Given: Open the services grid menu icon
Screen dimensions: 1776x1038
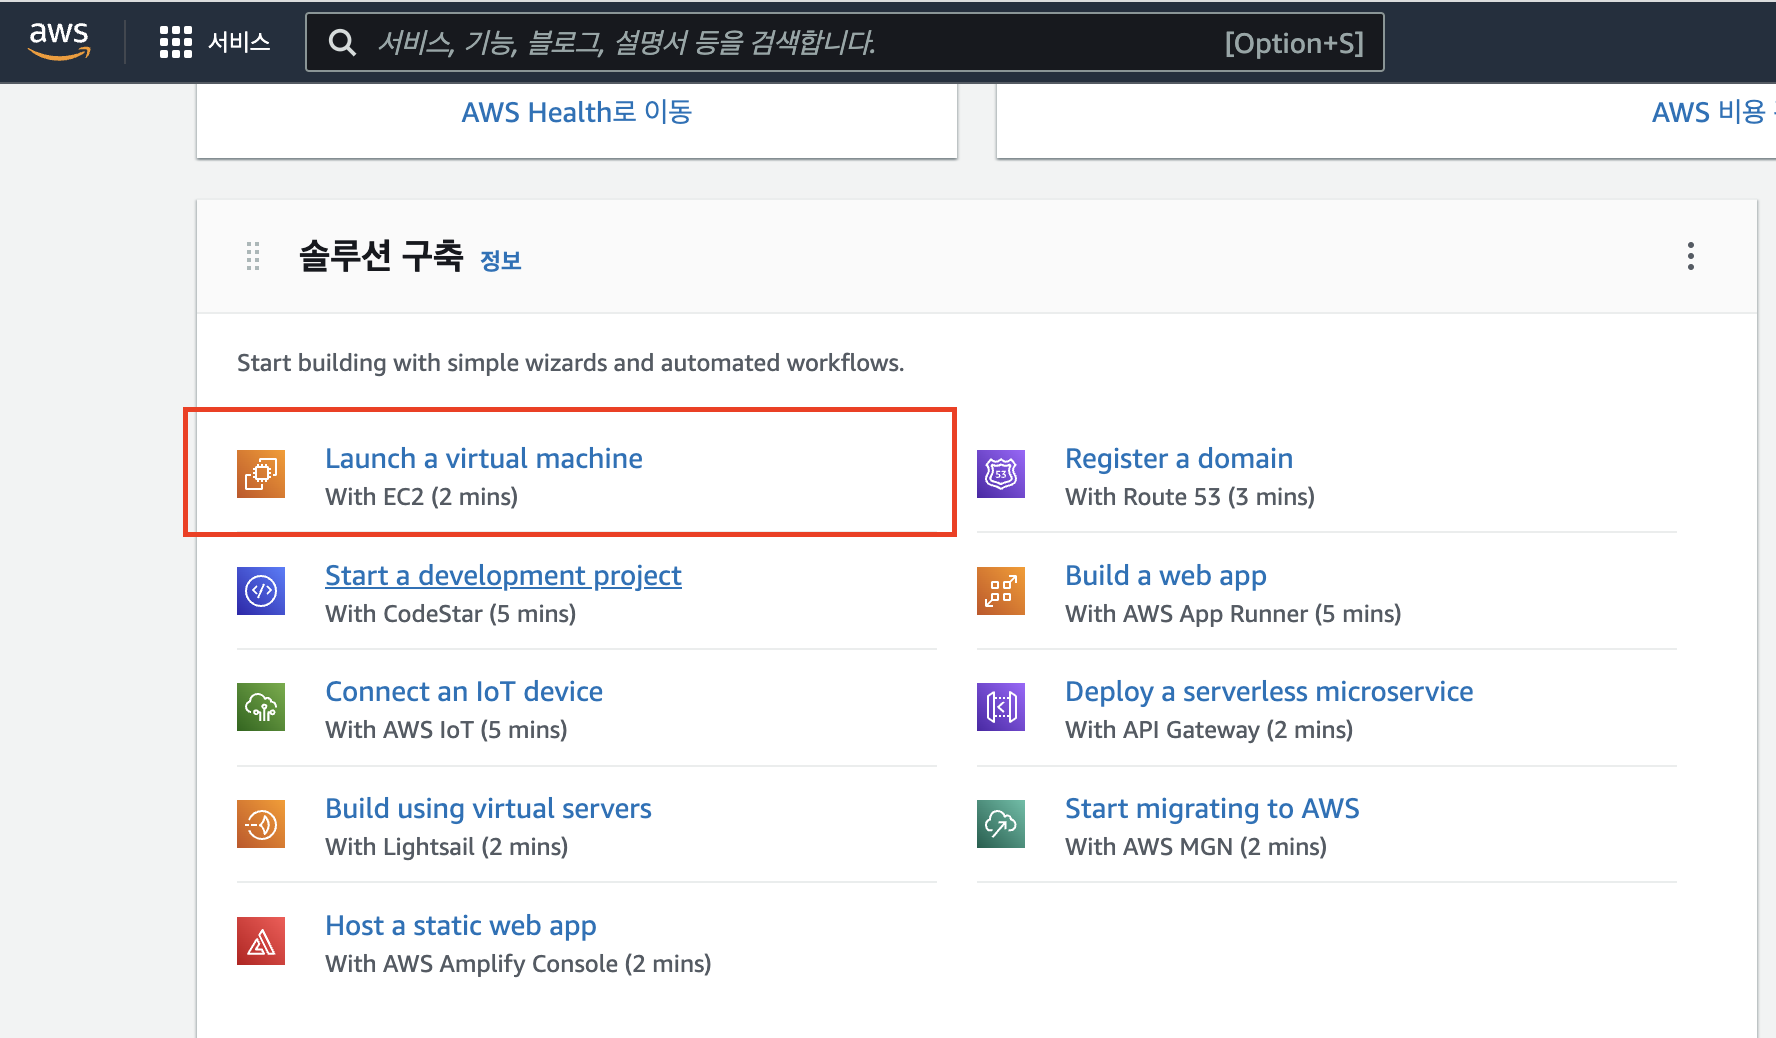Looking at the screenshot, I should (175, 42).
